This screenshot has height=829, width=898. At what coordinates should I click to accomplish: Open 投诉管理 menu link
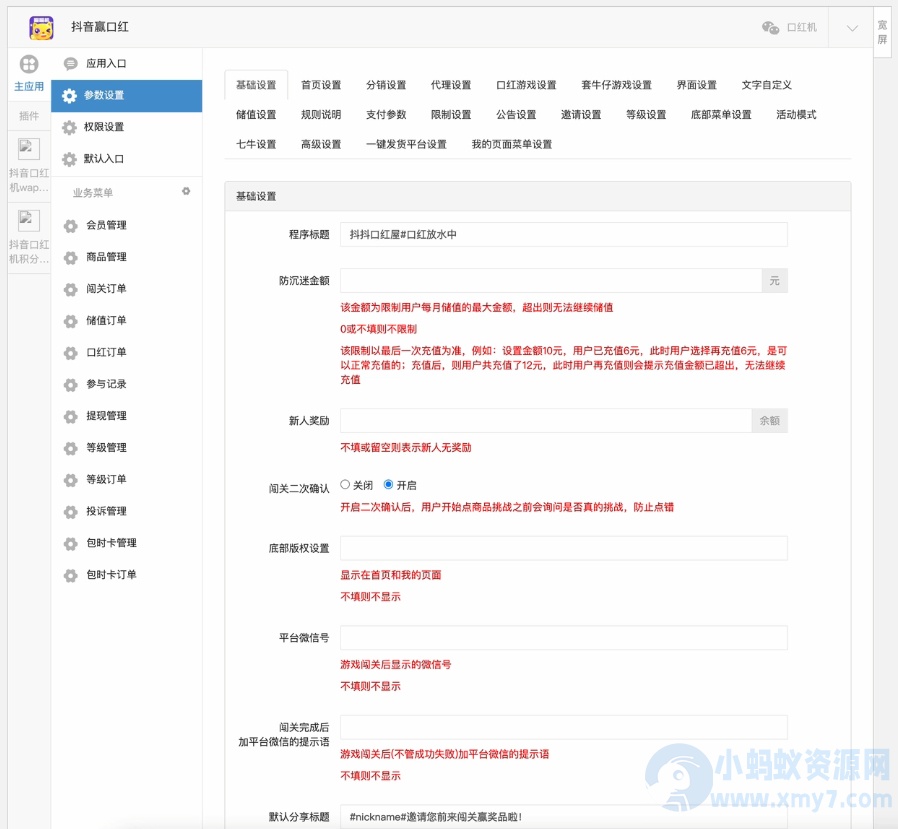coord(107,511)
